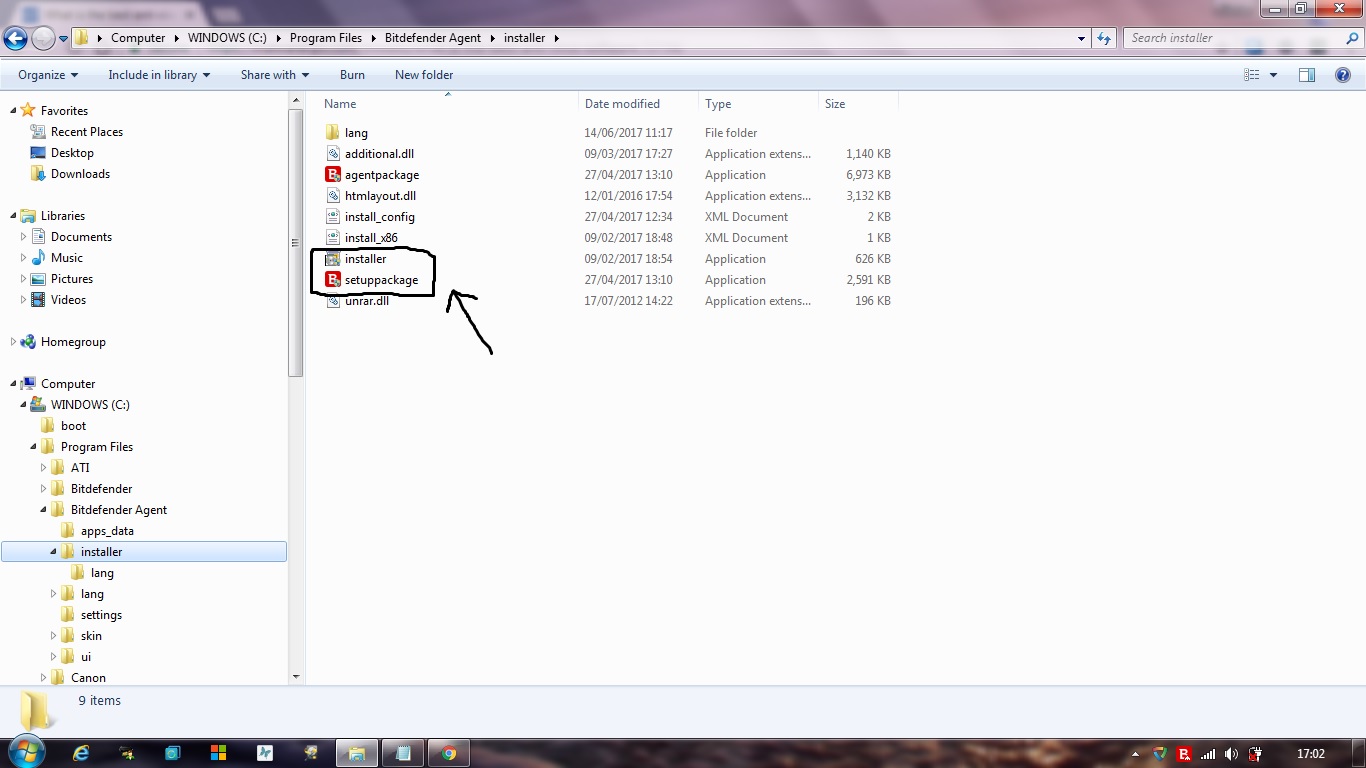Open Downloads in Favorites

(80, 174)
